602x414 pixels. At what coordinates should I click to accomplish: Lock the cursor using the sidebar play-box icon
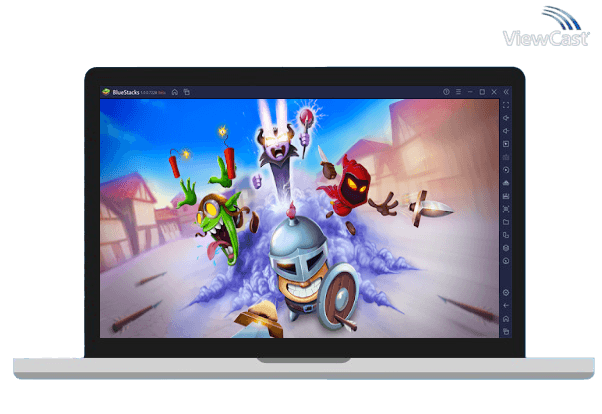coord(506,144)
